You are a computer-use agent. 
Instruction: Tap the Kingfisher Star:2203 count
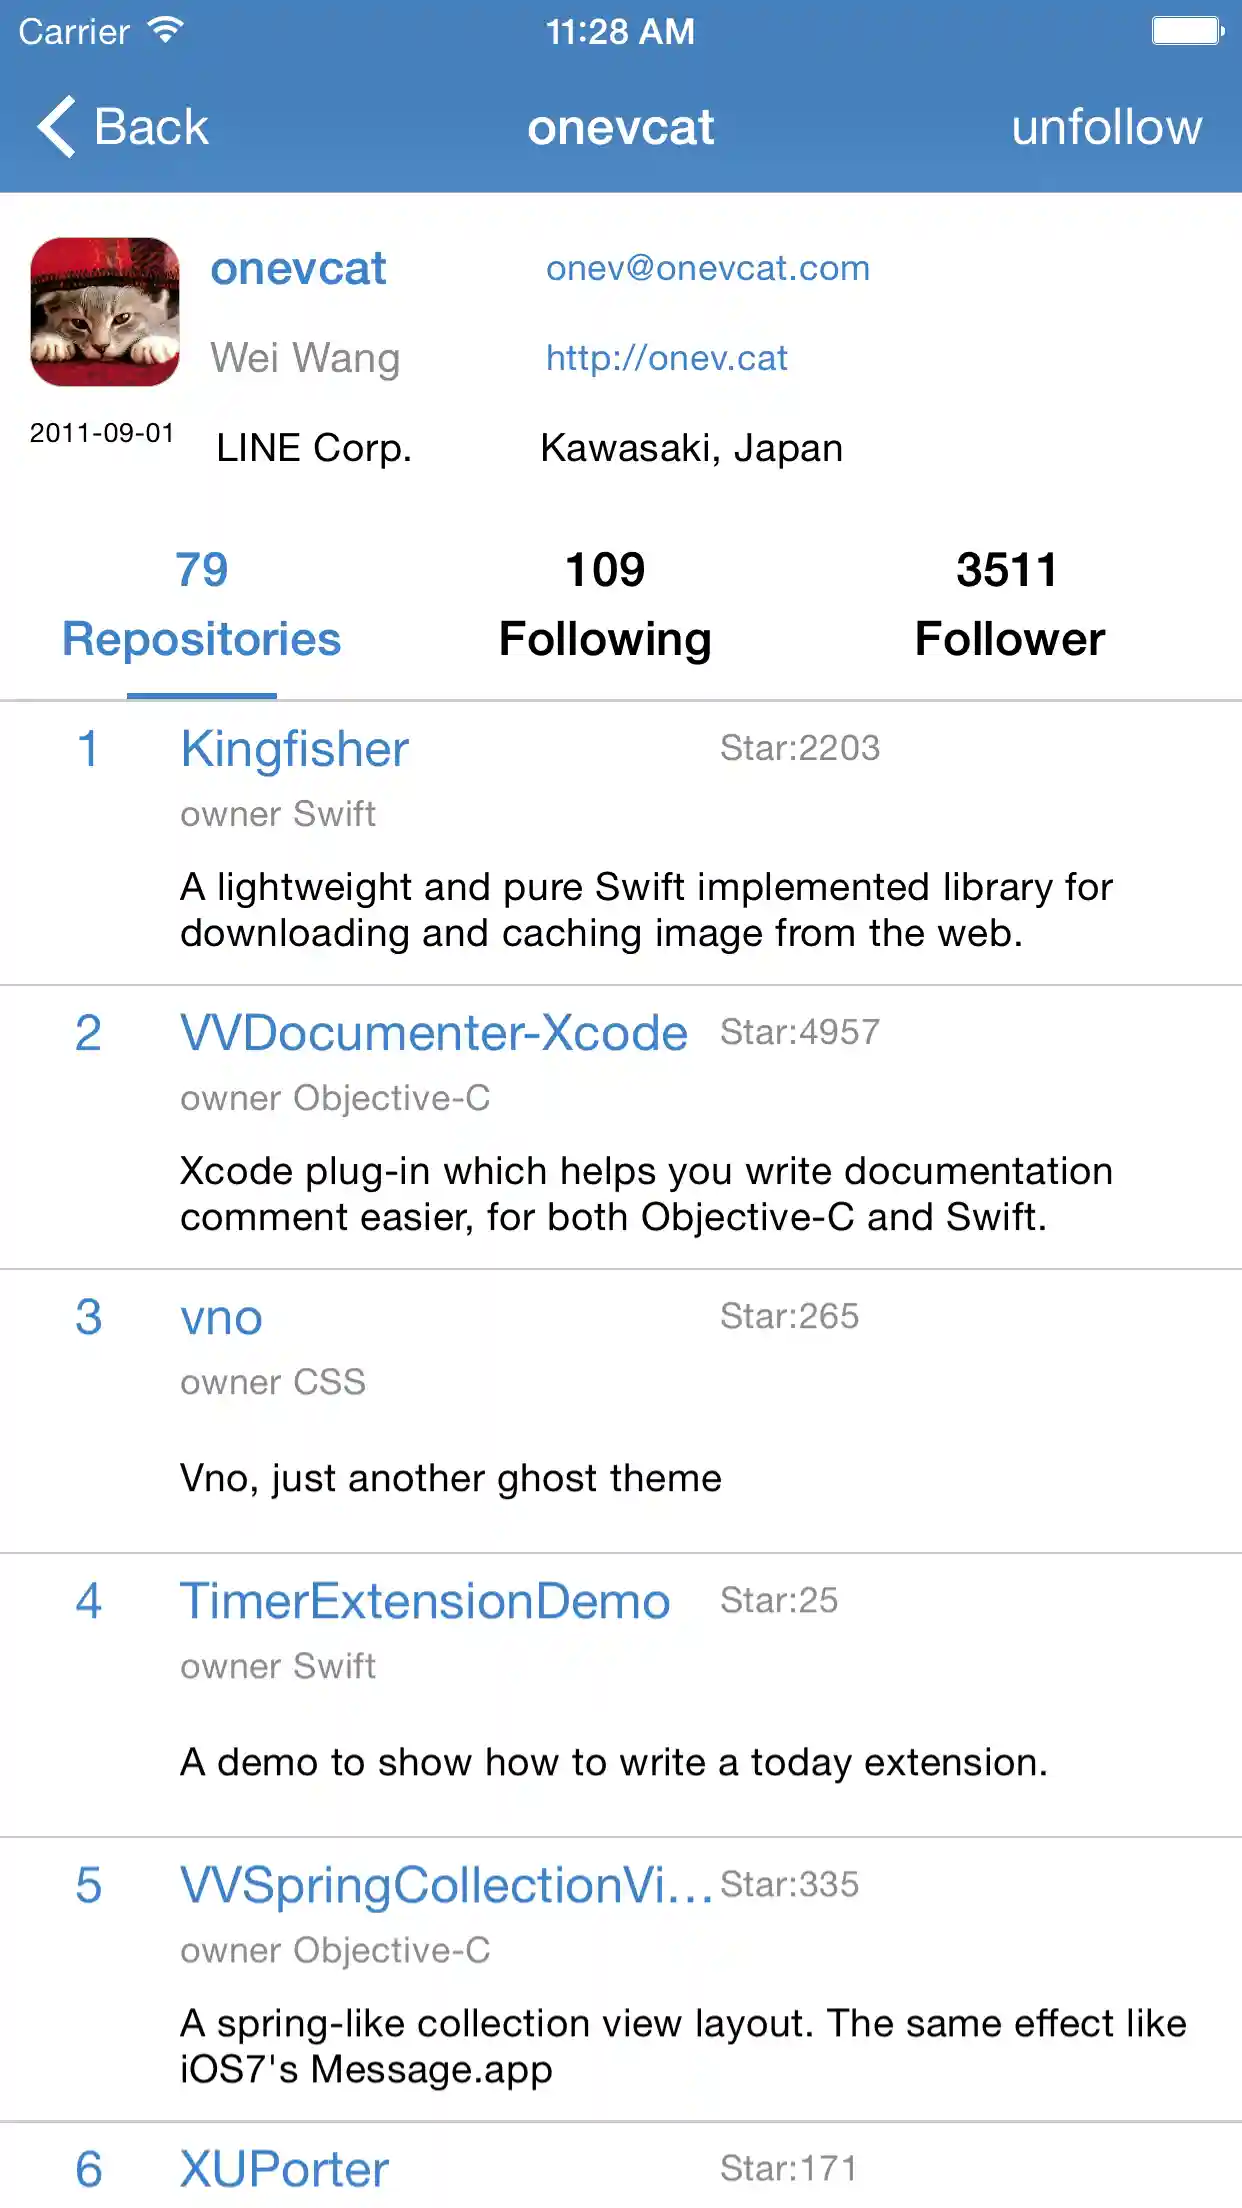coord(800,748)
